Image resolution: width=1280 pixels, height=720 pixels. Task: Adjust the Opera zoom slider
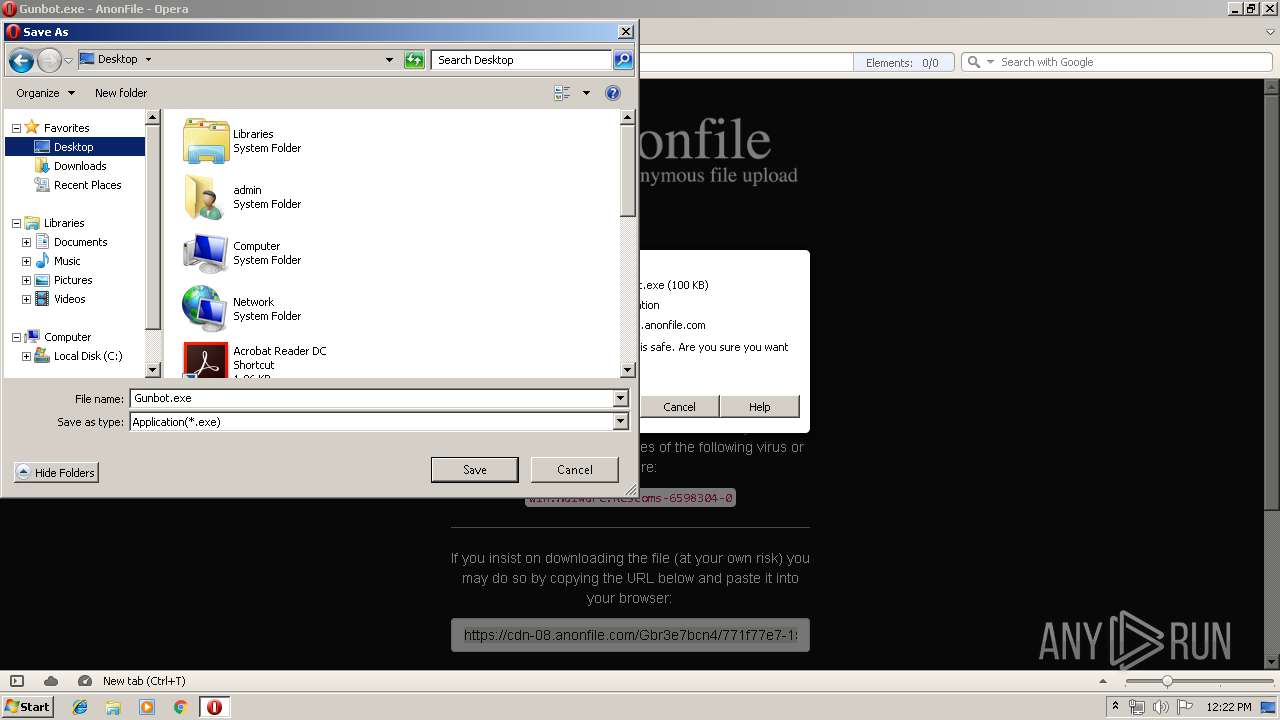pos(1166,681)
